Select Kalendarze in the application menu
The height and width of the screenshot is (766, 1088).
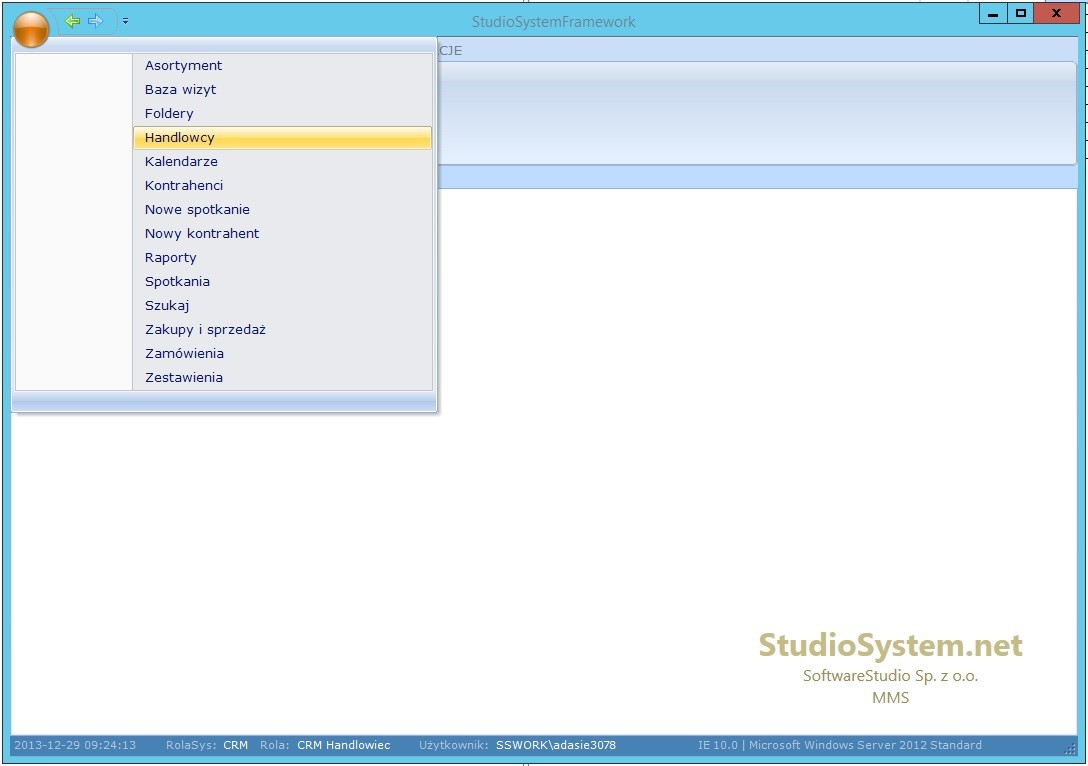point(282,162)
